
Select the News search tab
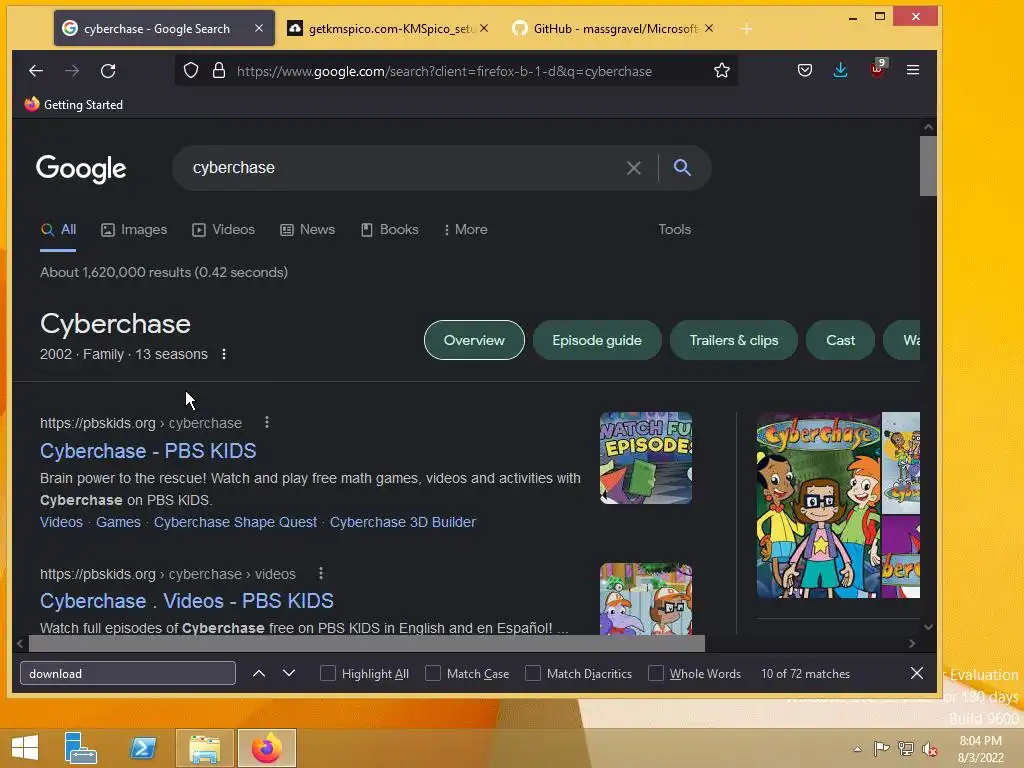308,229
